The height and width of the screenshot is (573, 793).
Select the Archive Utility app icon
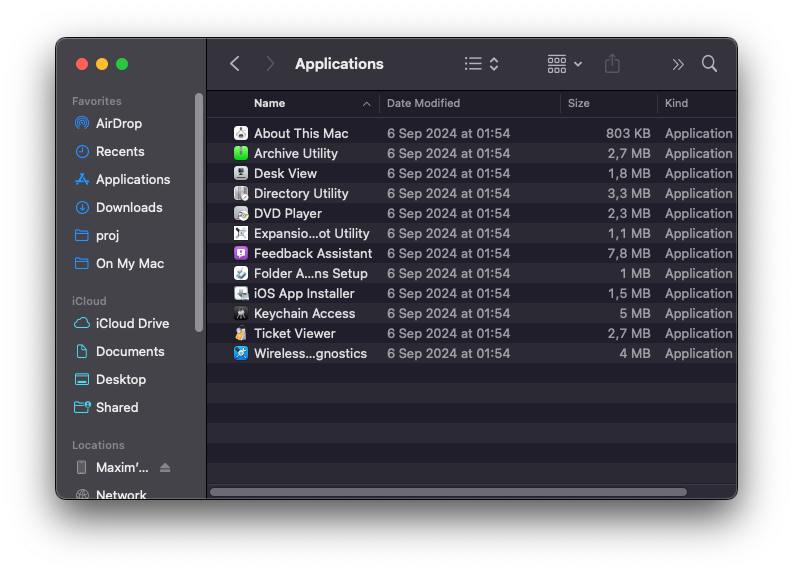tap(241, 153)
